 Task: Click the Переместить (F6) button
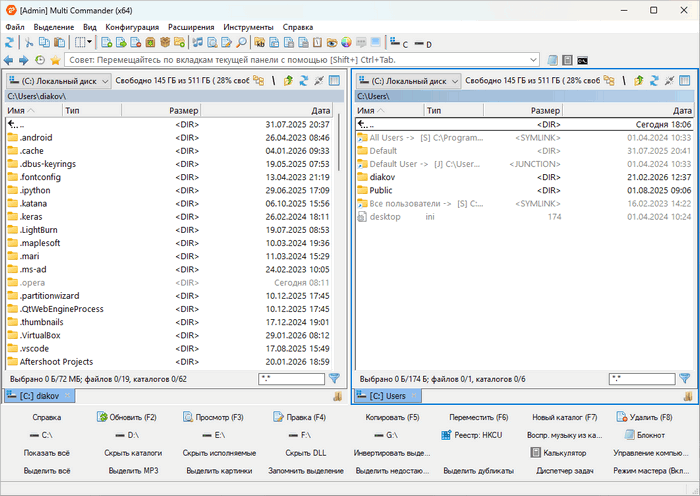pos(479,417)
